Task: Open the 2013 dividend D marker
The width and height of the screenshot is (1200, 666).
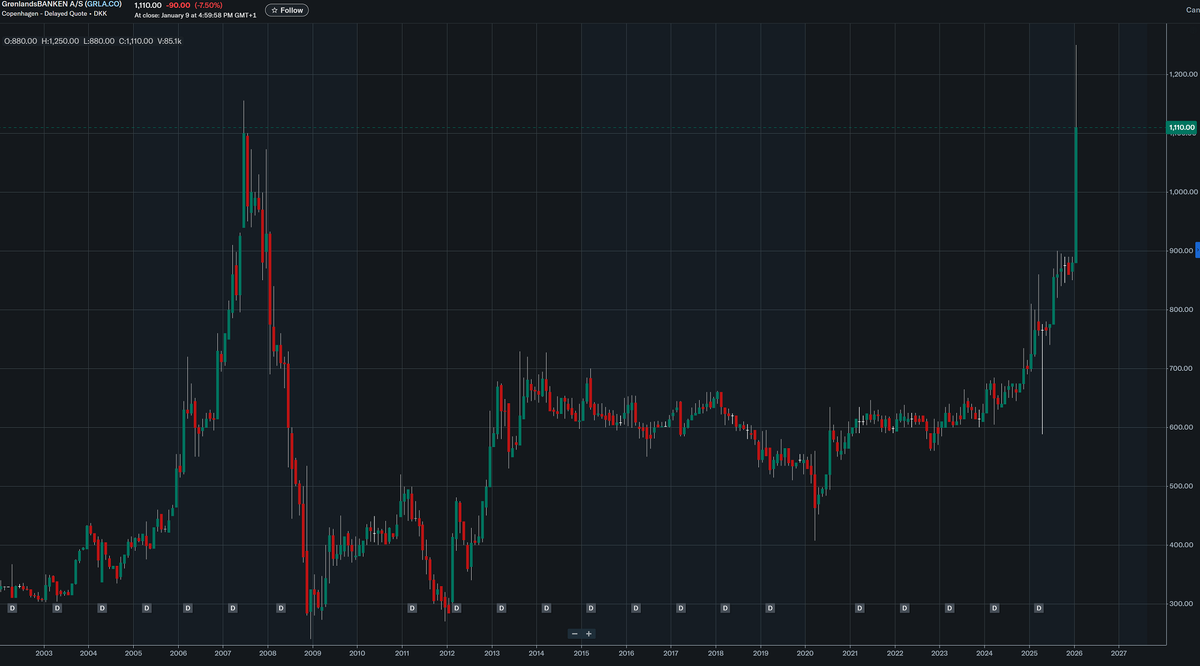Action: (x=501, y=607)
